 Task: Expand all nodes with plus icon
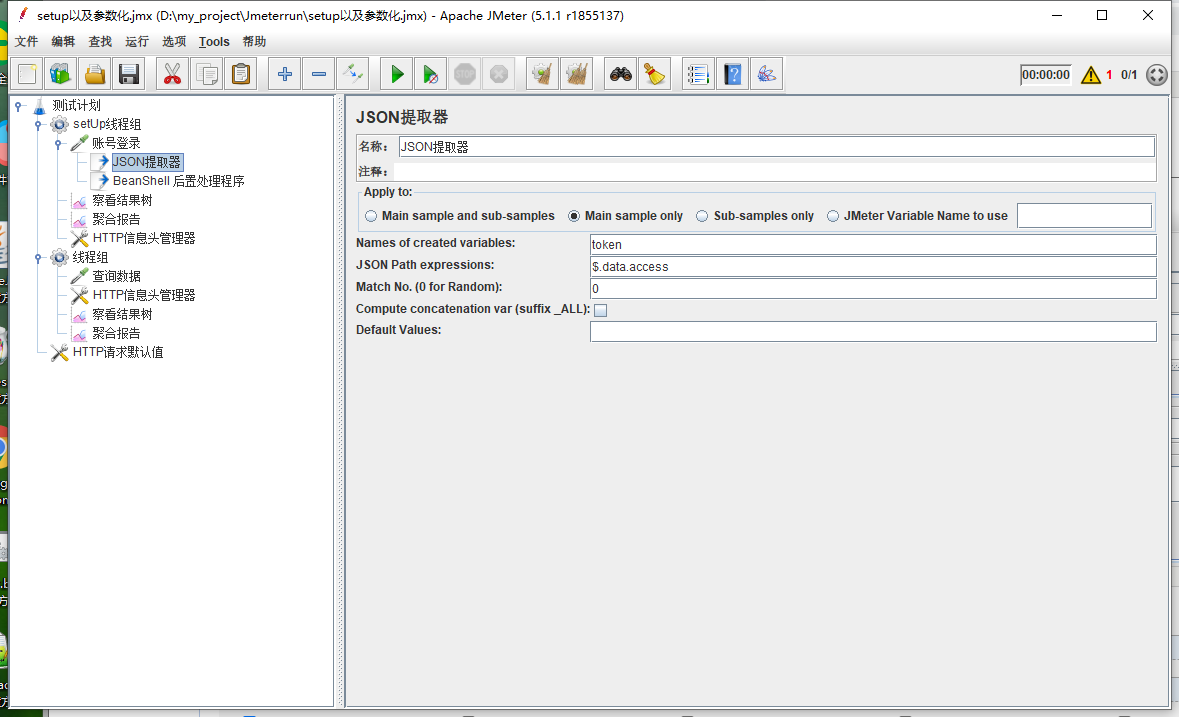284,74
